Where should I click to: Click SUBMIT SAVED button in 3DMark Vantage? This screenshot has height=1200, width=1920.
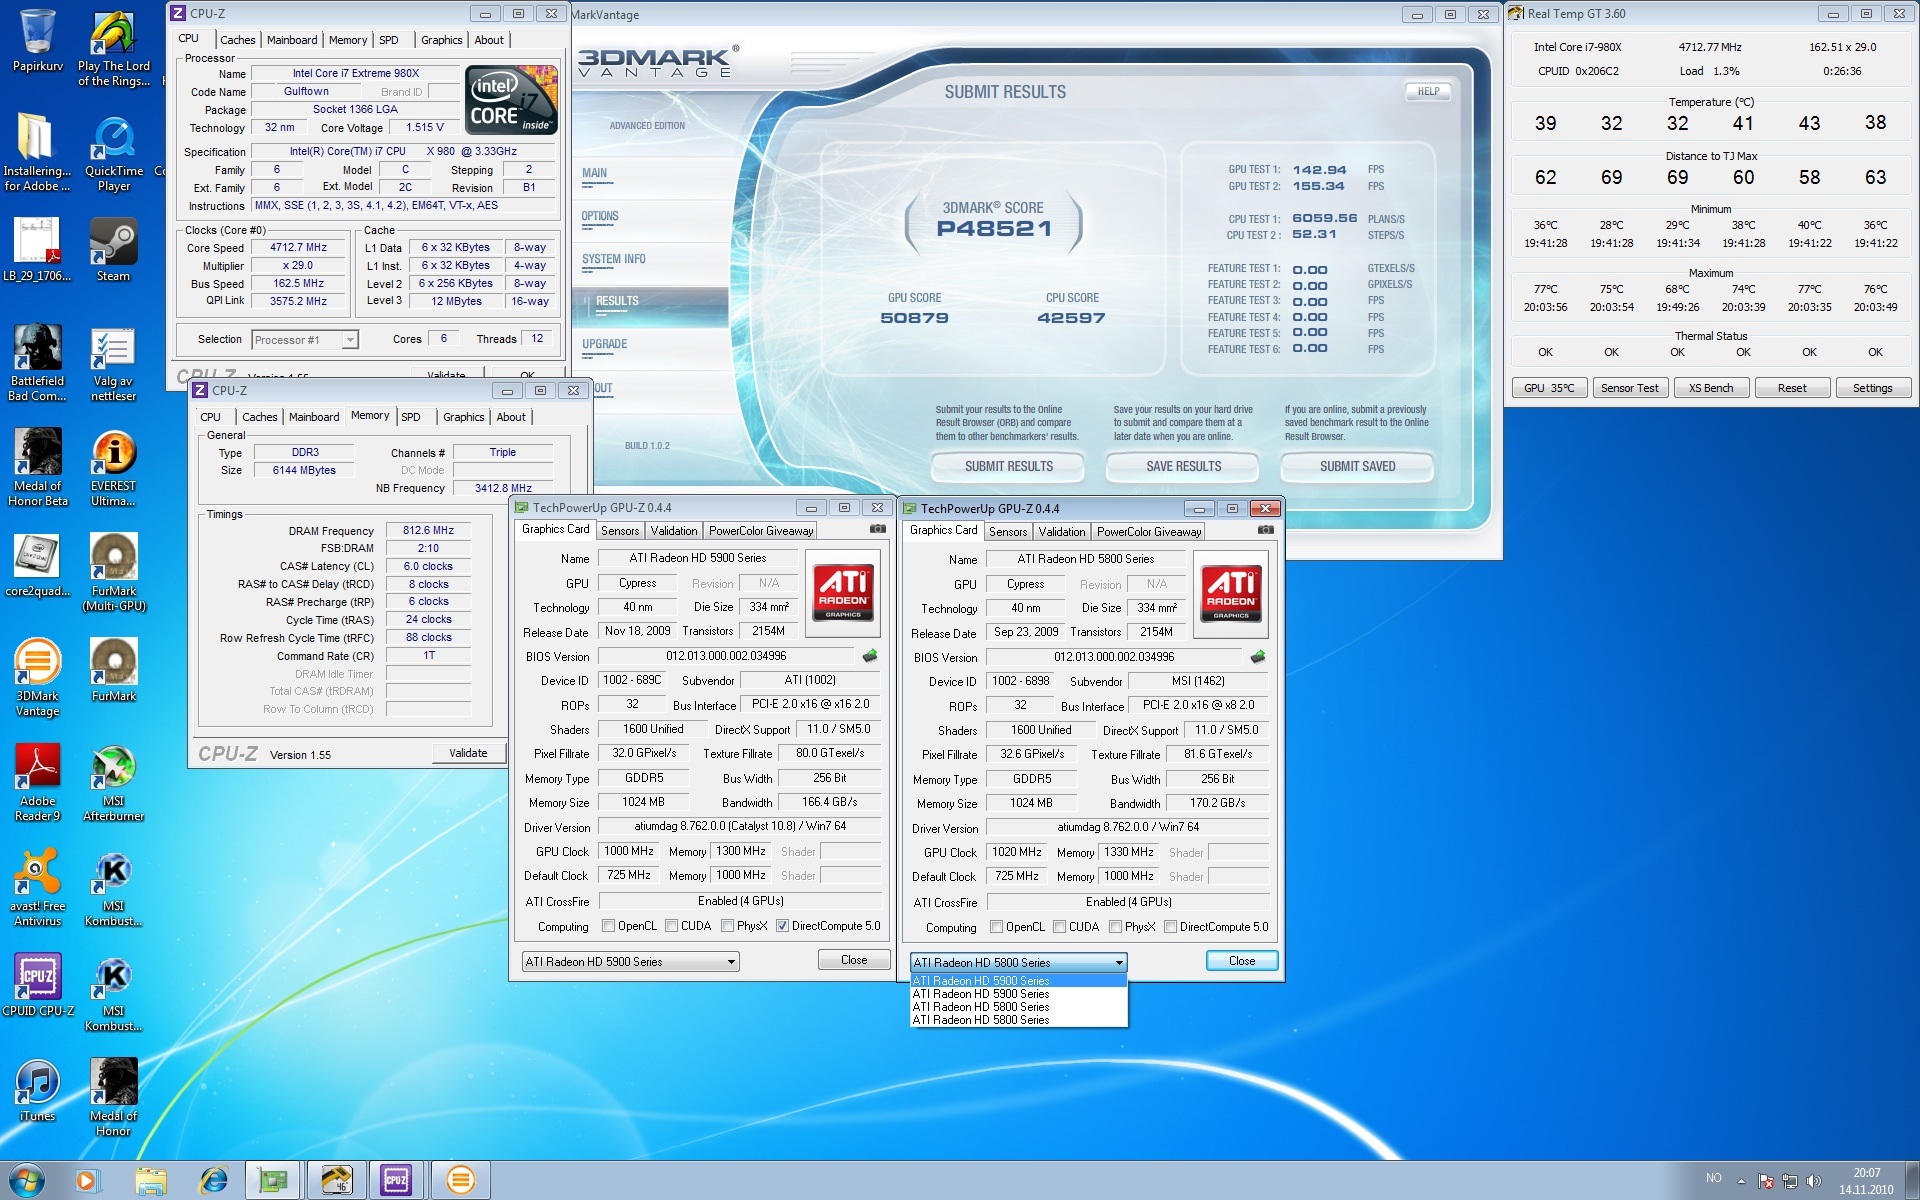tap(1357, 466)
